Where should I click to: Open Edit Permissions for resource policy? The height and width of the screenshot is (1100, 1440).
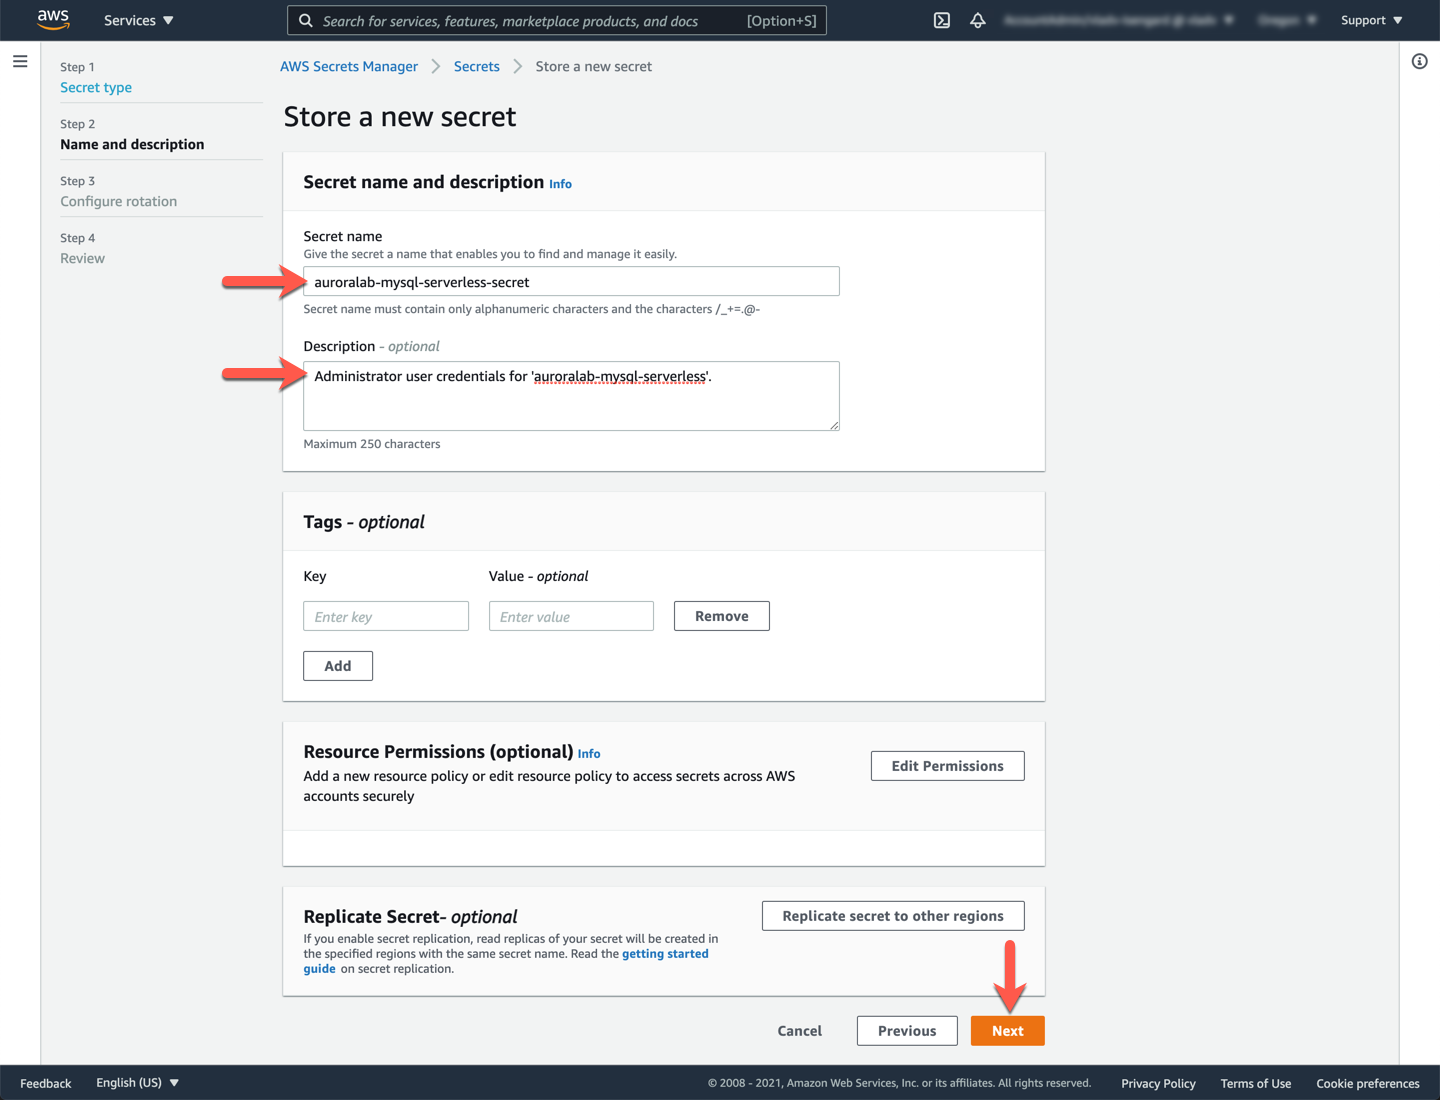coord(947,766)
